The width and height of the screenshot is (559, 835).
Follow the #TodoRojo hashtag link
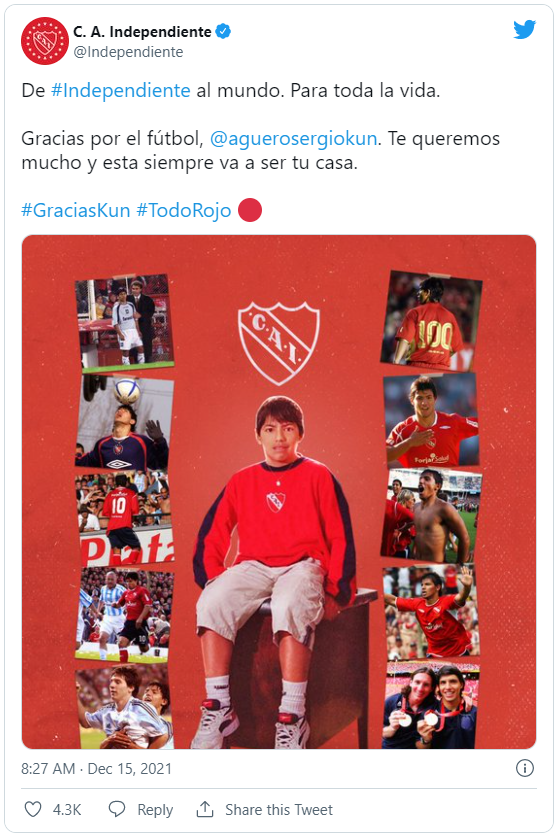point(184,210)
